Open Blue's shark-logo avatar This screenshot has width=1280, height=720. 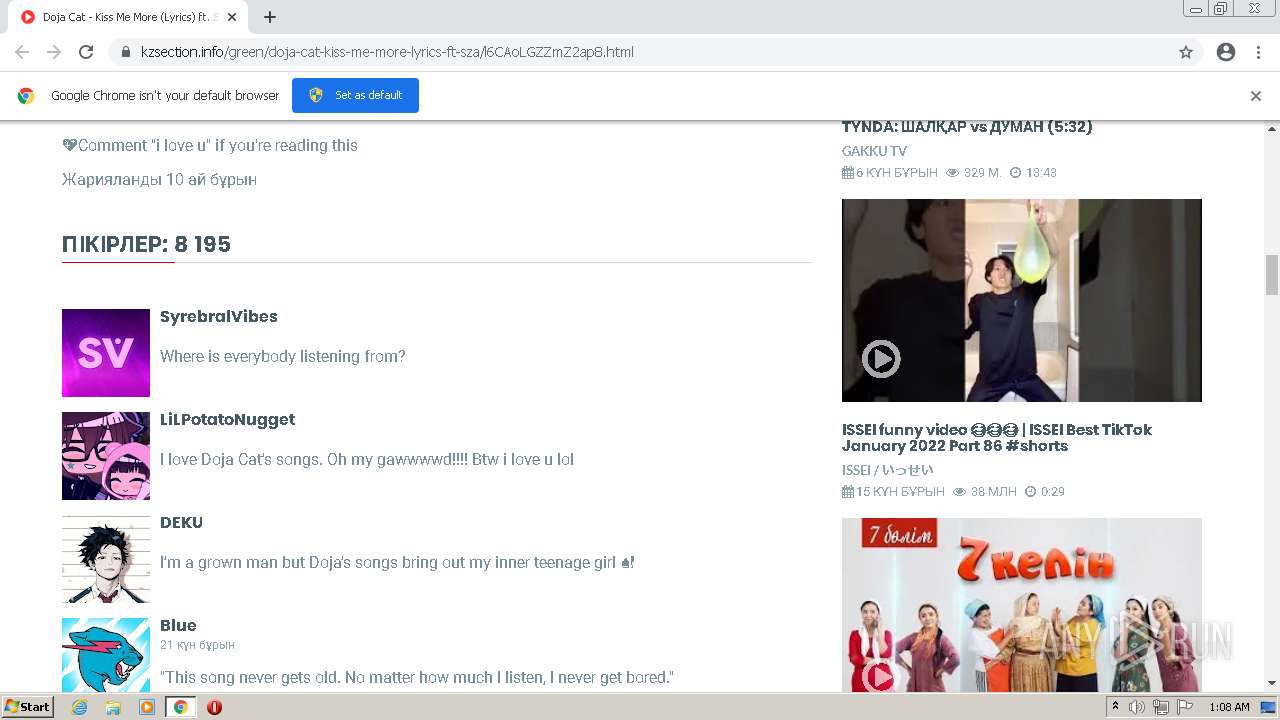[106, 655]
